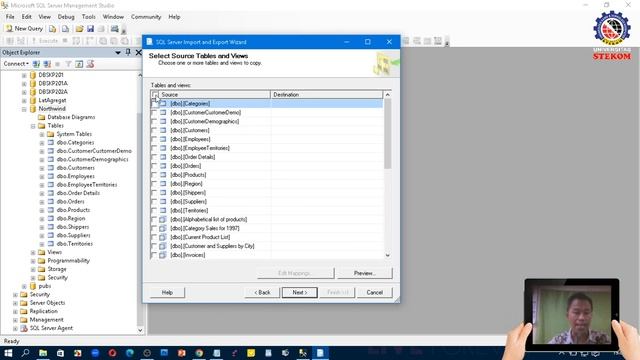Viewport: 640px width, 360px height.
Task: Click the tables list scroll-down arrow
Action: (x=387, y=256)
